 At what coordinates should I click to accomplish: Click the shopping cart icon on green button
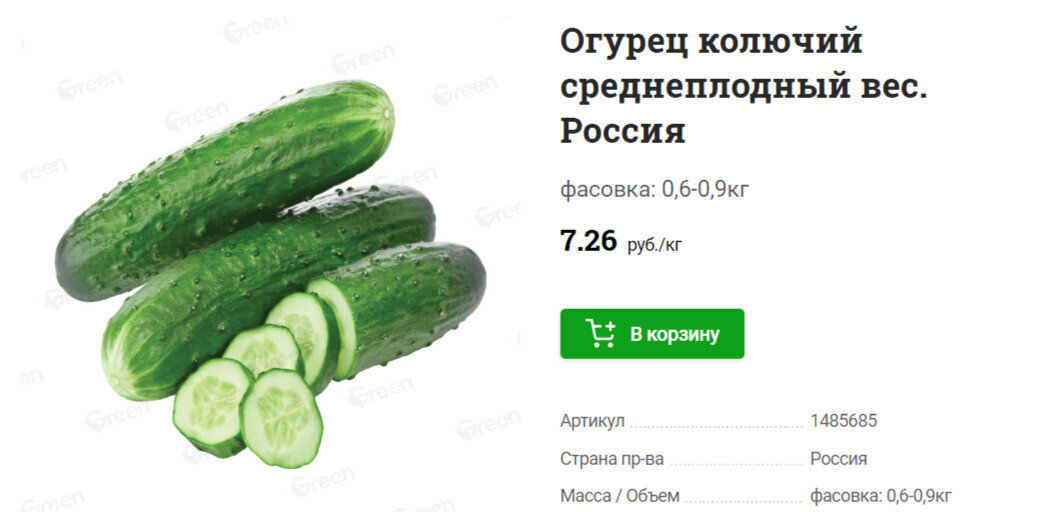(600, 333)
